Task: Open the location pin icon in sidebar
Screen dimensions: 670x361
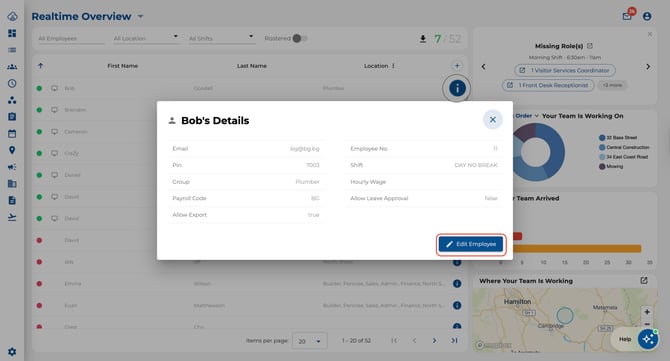Action: click(12, 150)
